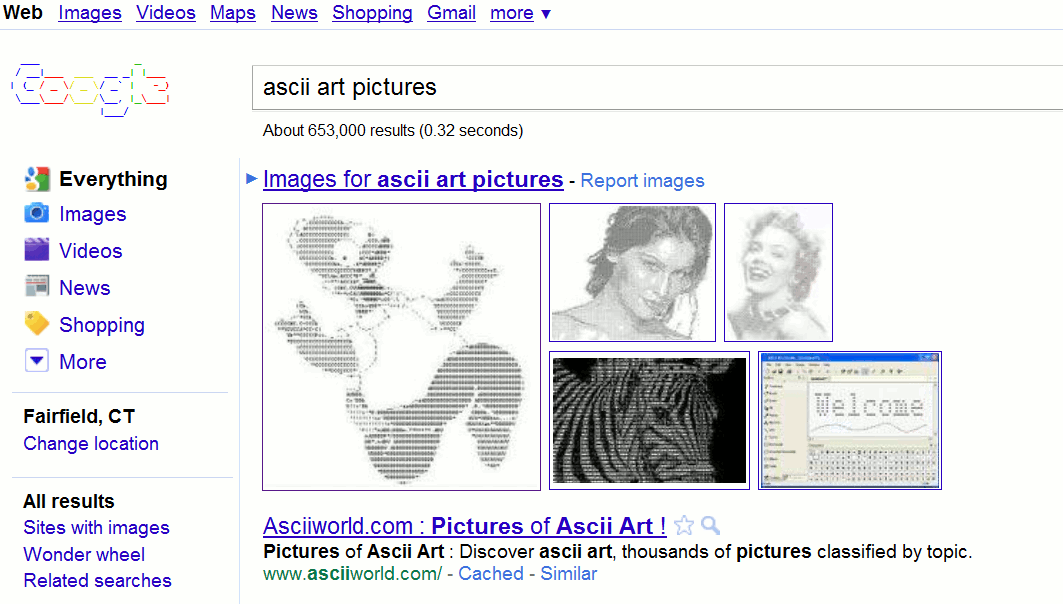
Task: Open the top 'more' dropdown menu
Action: click(520, 13)
